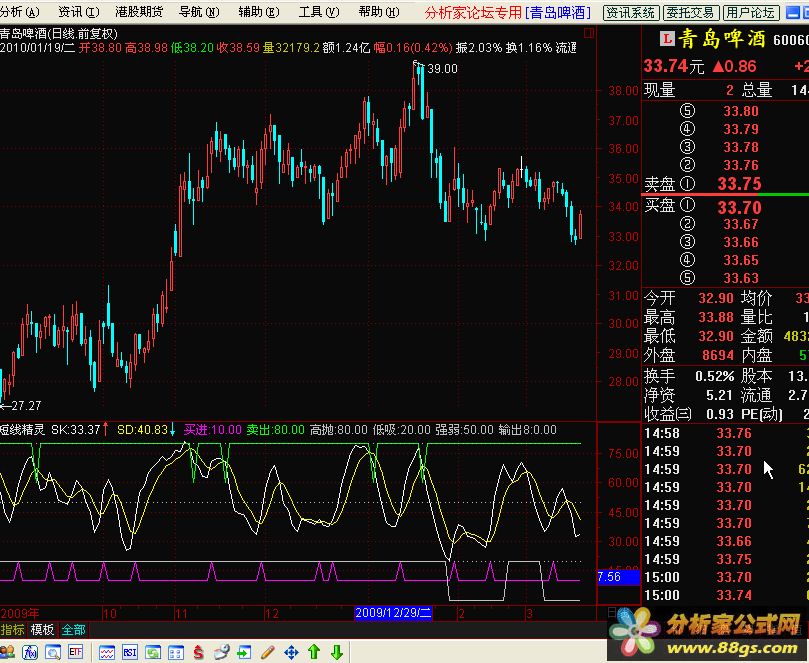Click the SD:40.83 indicator value
809x663 pixels.
tap(142, 429)
